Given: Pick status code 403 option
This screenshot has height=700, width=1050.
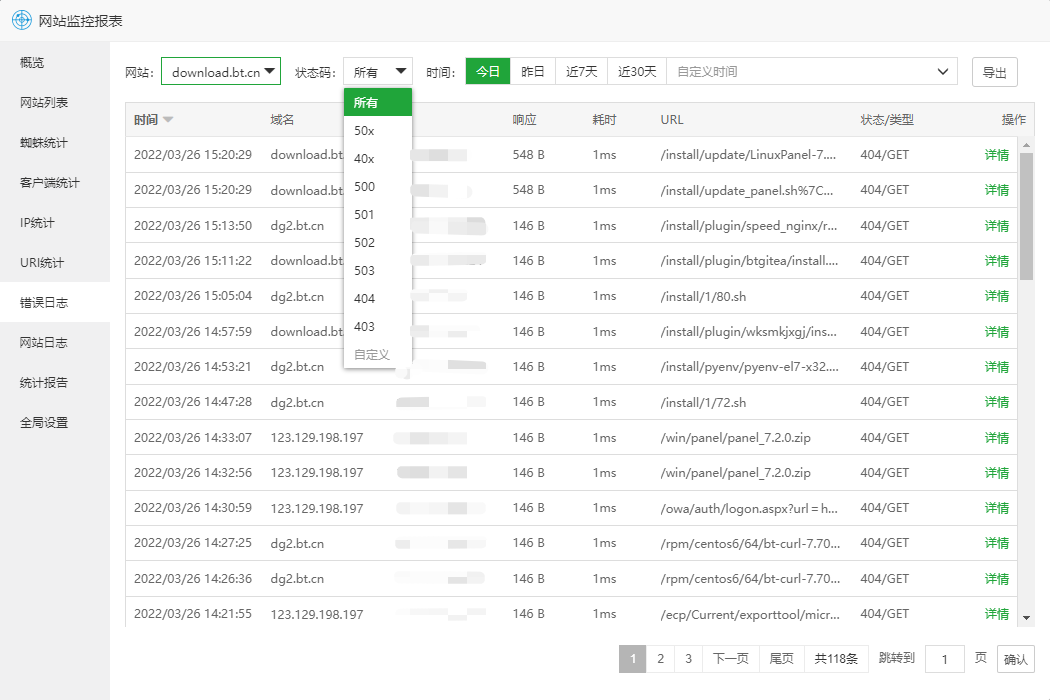Looking at the screenshot, I should 378,327.
